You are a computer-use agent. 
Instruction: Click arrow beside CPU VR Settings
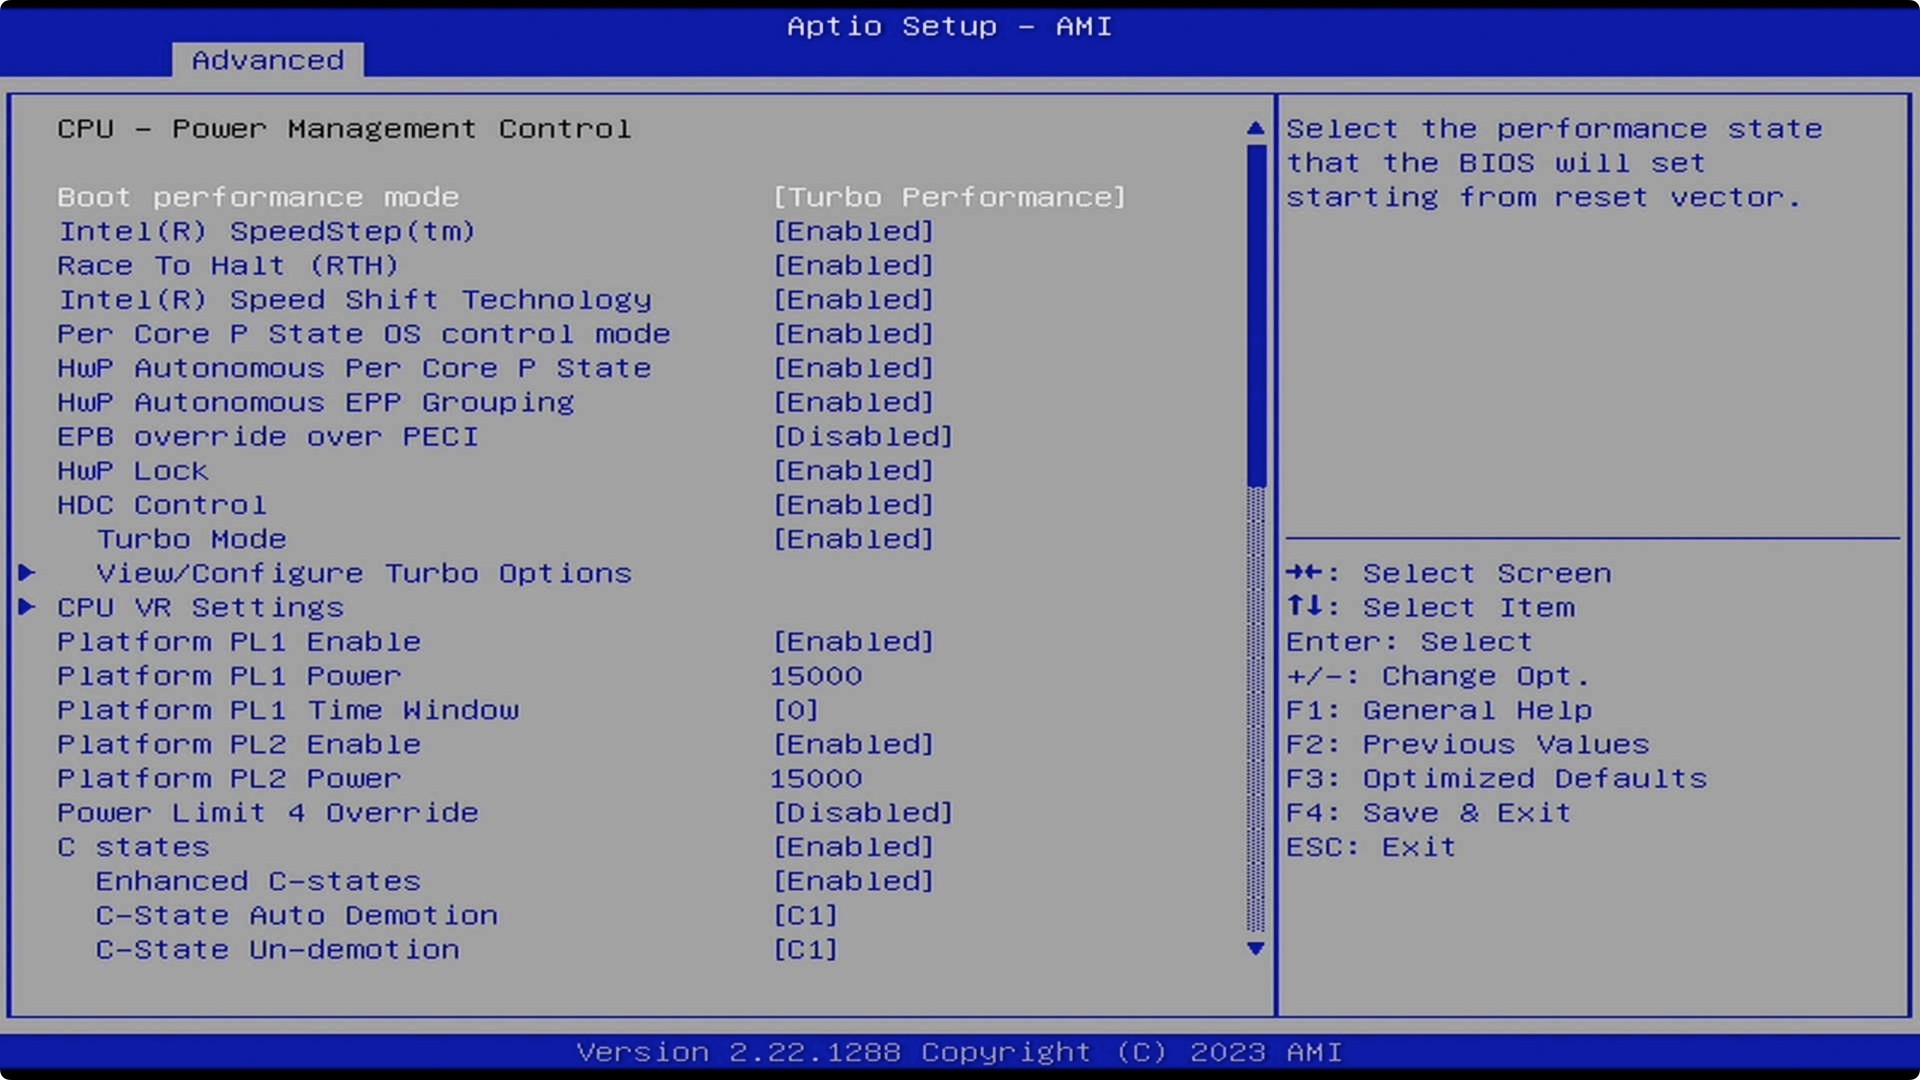[27, 607]
